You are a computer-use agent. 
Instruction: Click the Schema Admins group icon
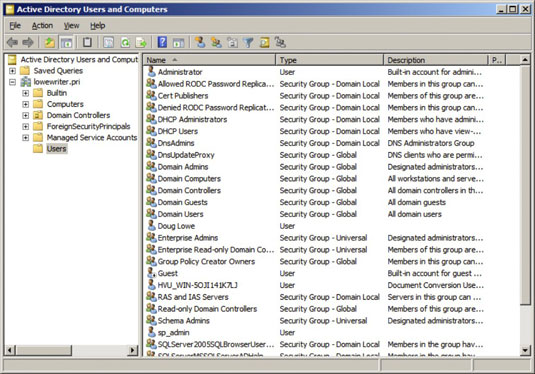pyautogui.click(x=151, y=320)
